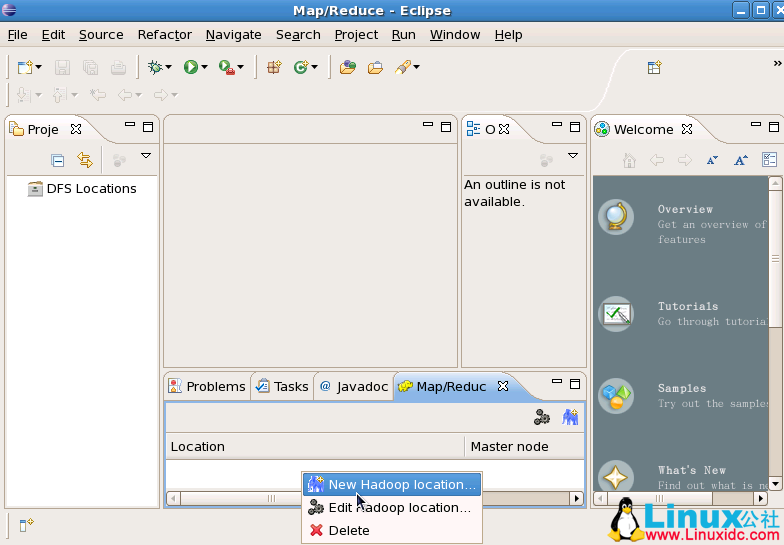Expand the External Tools dropdown arrow
This screenshot has height=545, width=784.
(x=240, y=67)
